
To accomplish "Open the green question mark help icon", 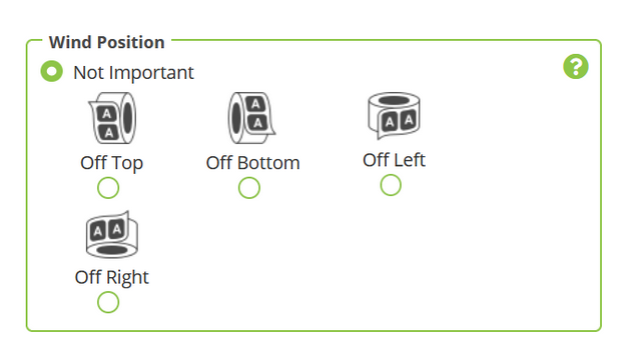I will coord(575,66).
